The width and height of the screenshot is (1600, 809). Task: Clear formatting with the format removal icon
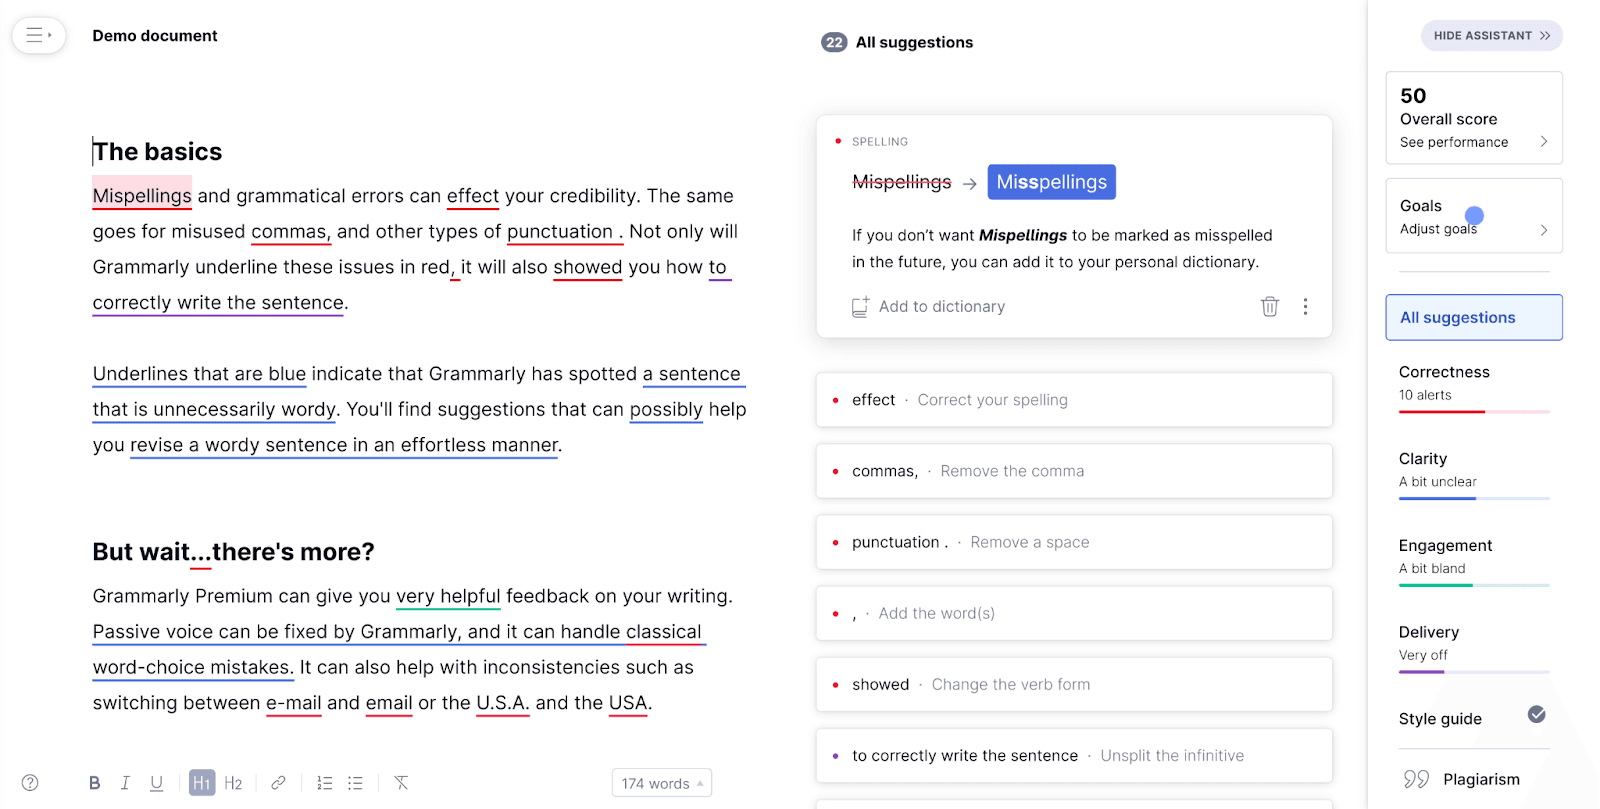pos(401,782)
